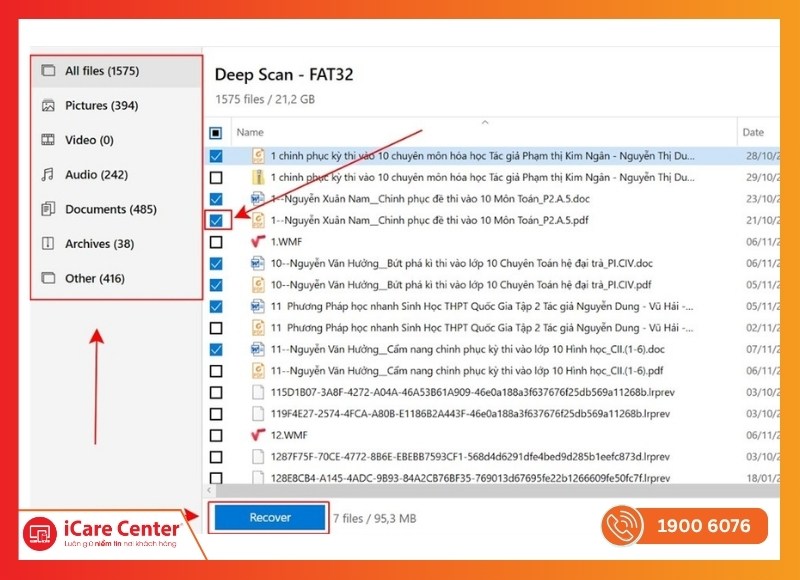Sort files by Date column header

point(753,132)
